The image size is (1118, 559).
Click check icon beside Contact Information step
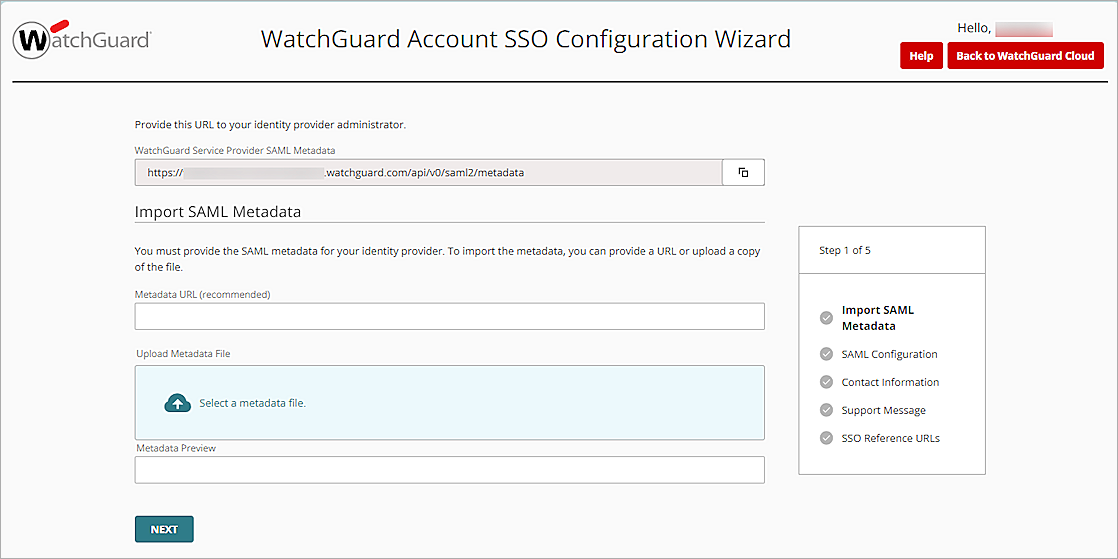(x=826, y=382)
